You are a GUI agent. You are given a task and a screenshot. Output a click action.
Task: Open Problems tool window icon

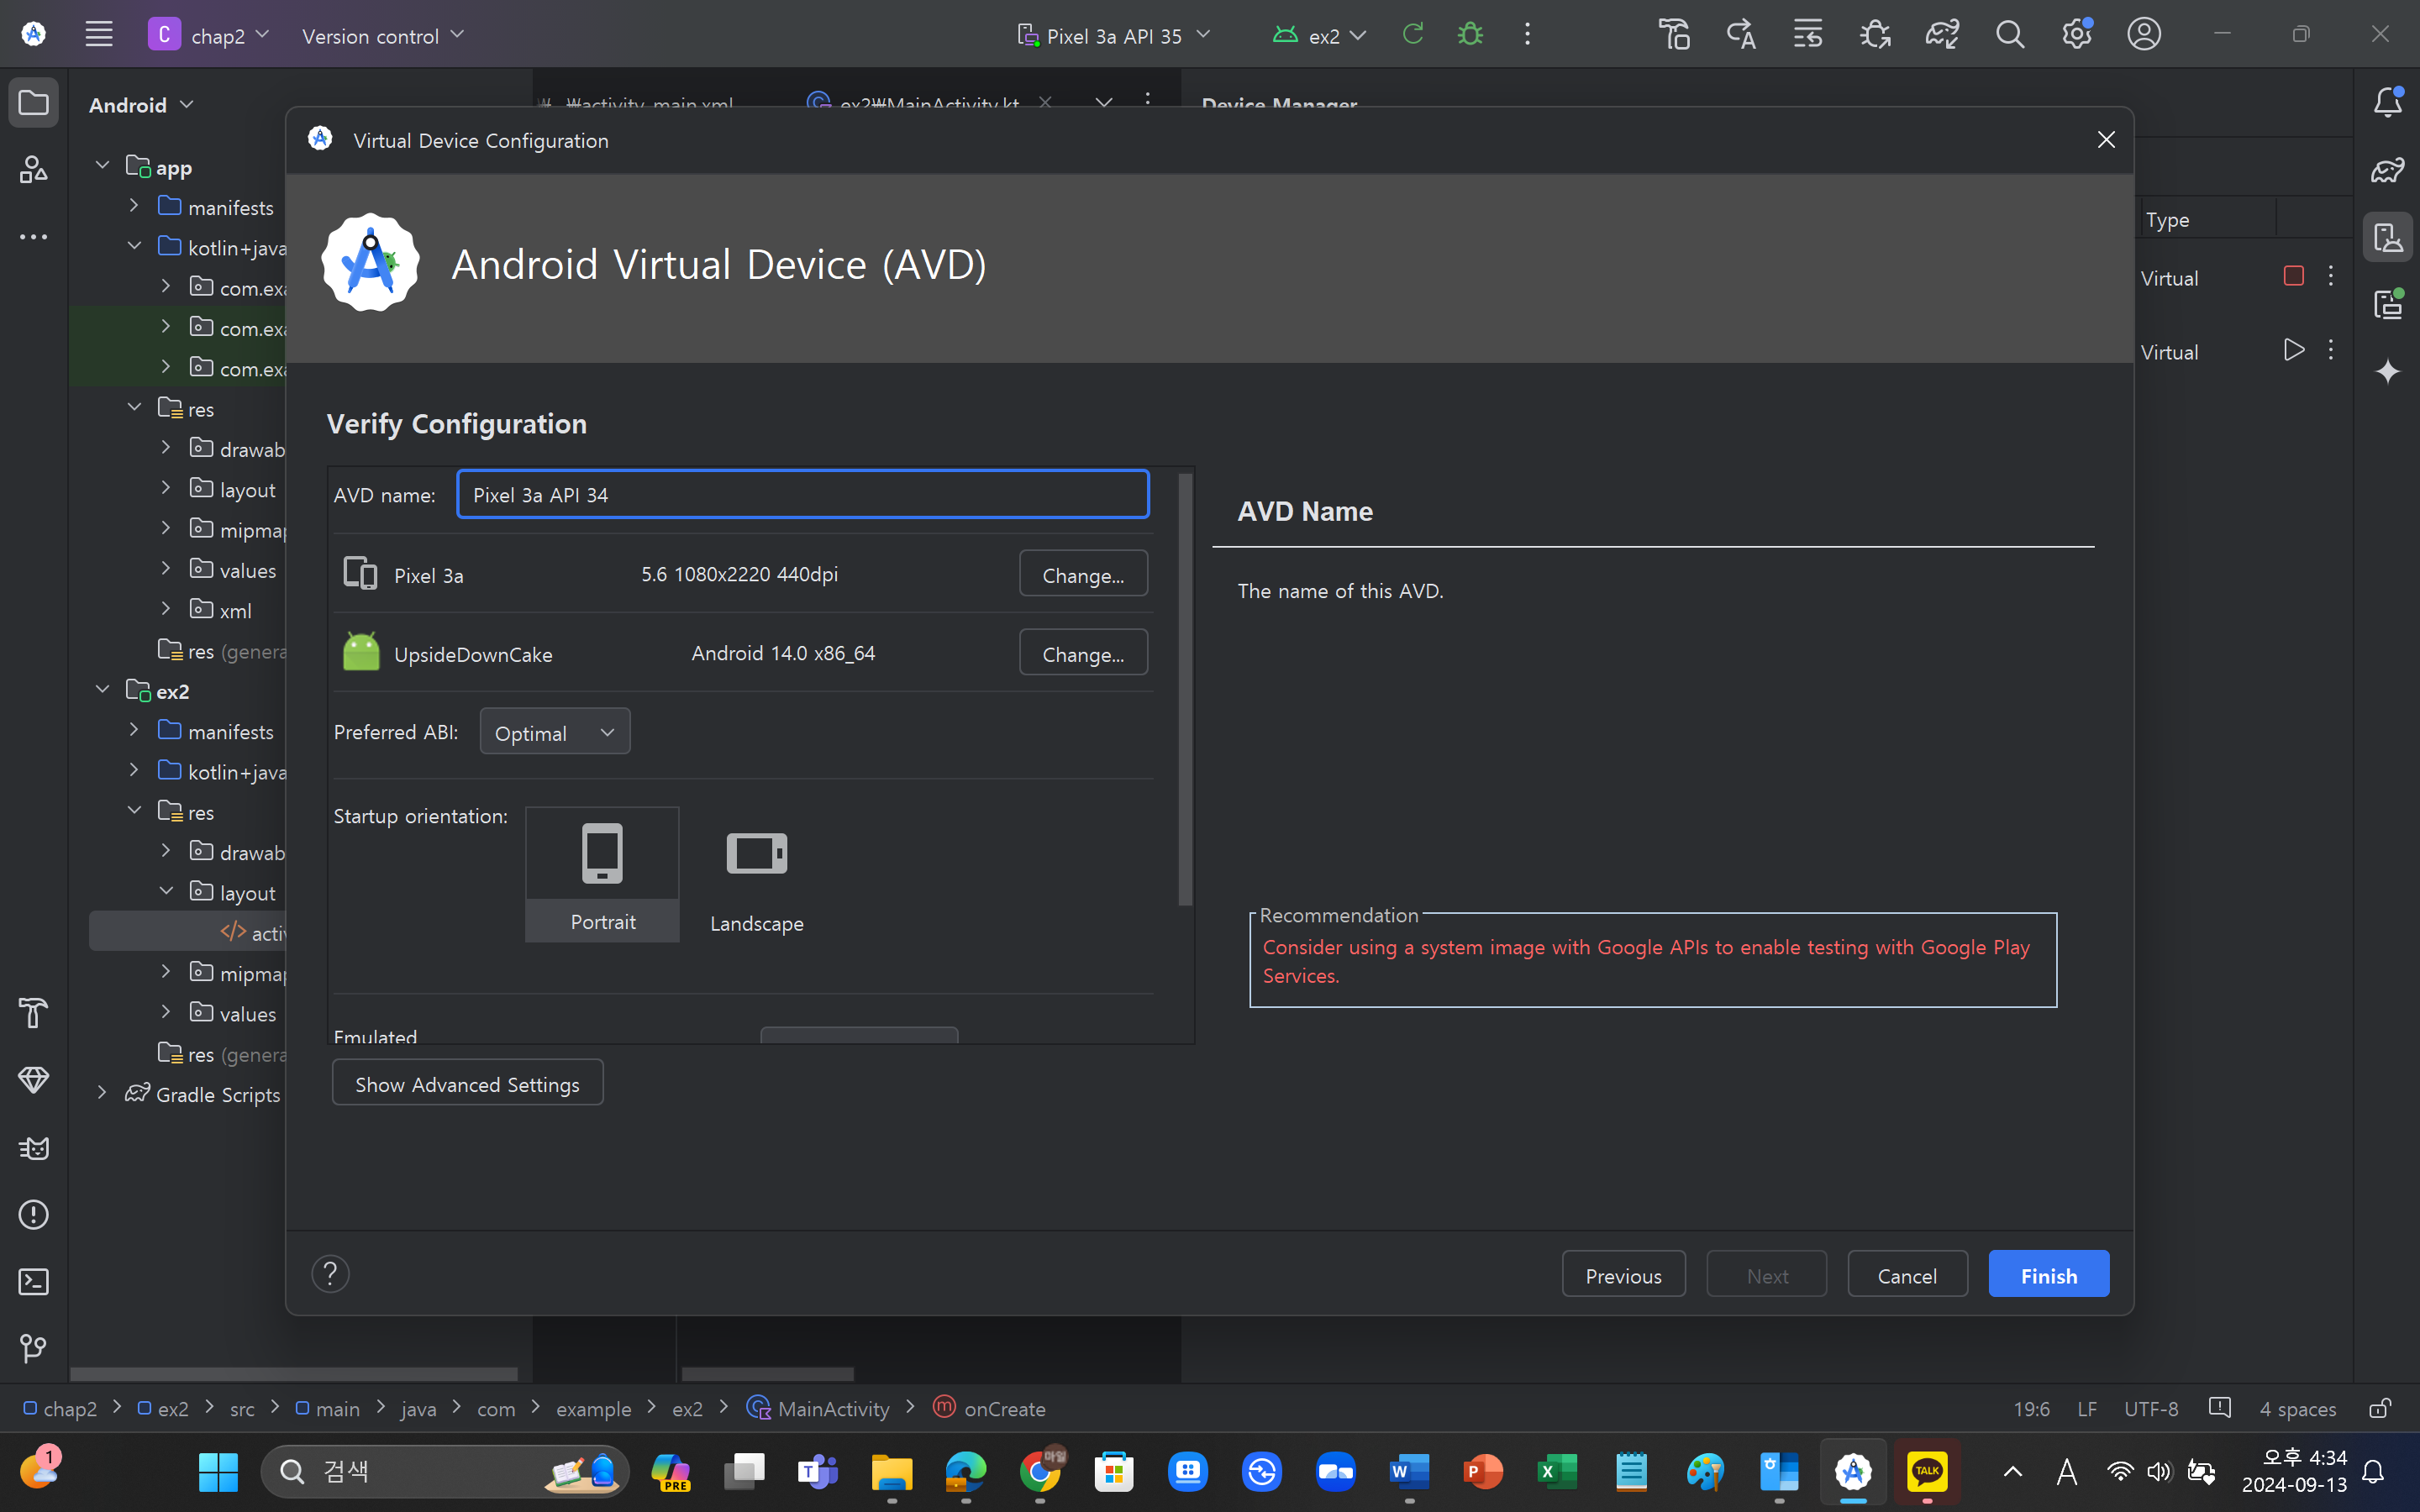[34, 1214]
